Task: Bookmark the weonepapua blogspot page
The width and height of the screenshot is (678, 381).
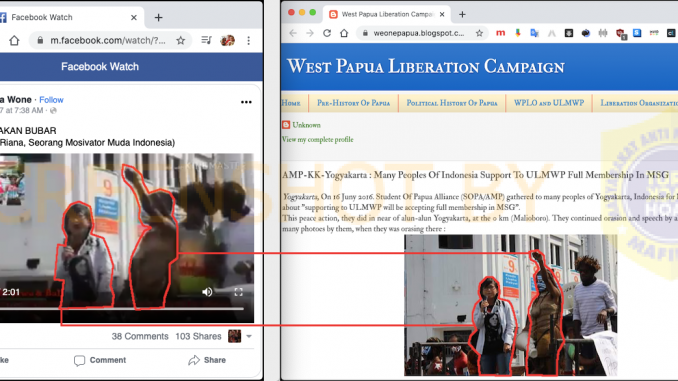Action: pos(479,33)
